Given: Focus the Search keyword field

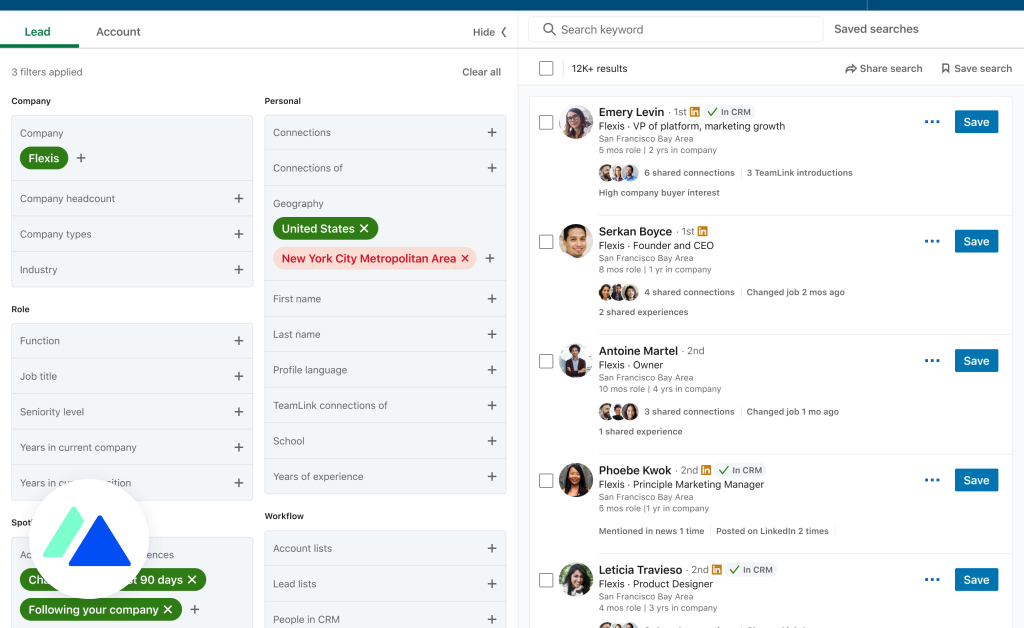Looking at the screenshot, I should [675, 29].
